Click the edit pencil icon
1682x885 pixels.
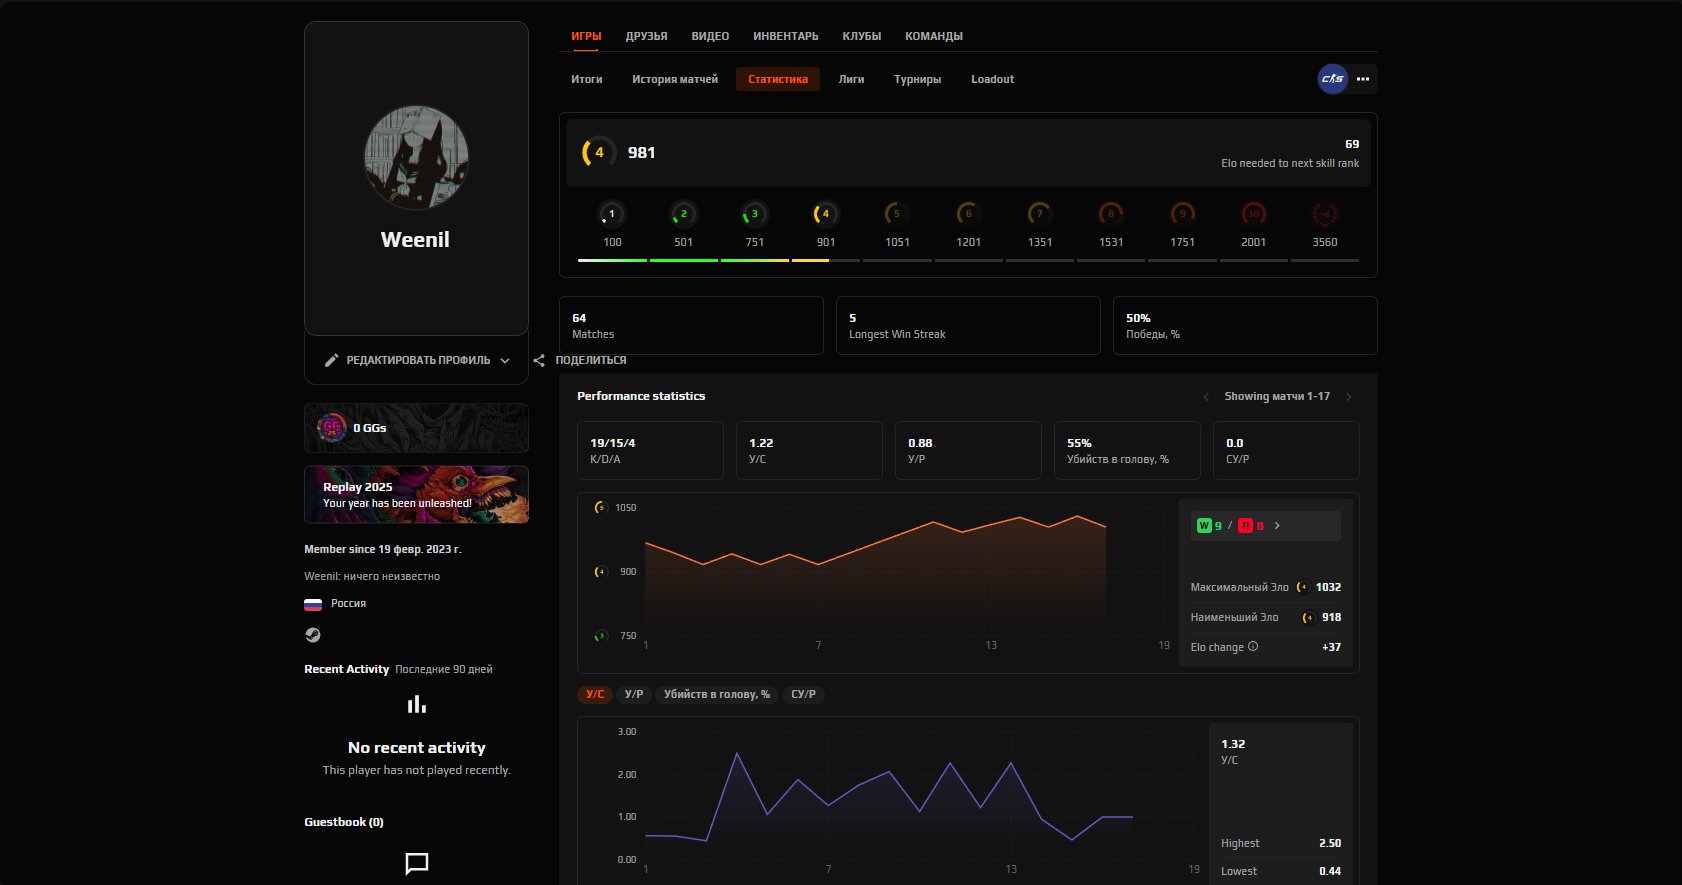332,360
